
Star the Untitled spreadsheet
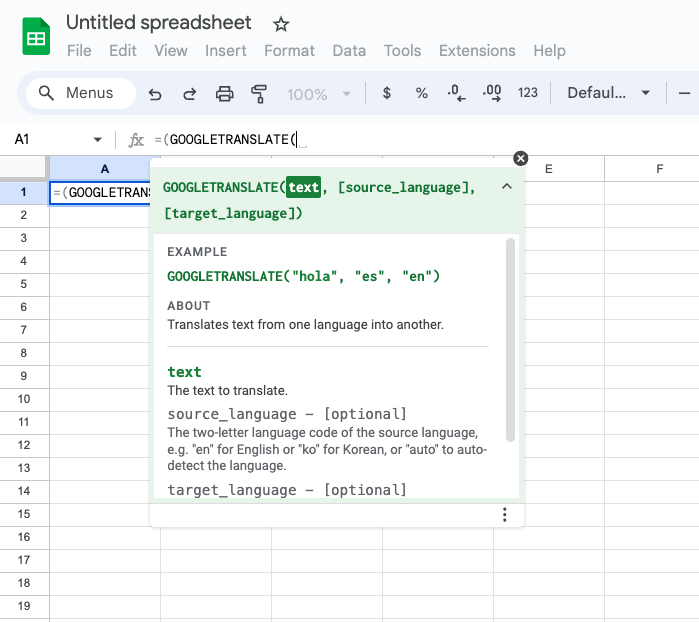pyautogui.click(x=281, y=24)
